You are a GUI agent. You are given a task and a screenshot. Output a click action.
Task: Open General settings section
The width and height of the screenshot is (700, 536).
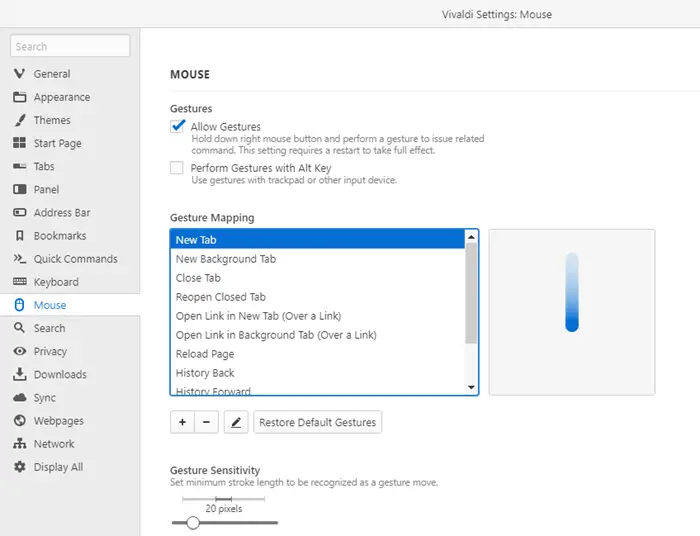pyautogui.click(x=52, y=74)
